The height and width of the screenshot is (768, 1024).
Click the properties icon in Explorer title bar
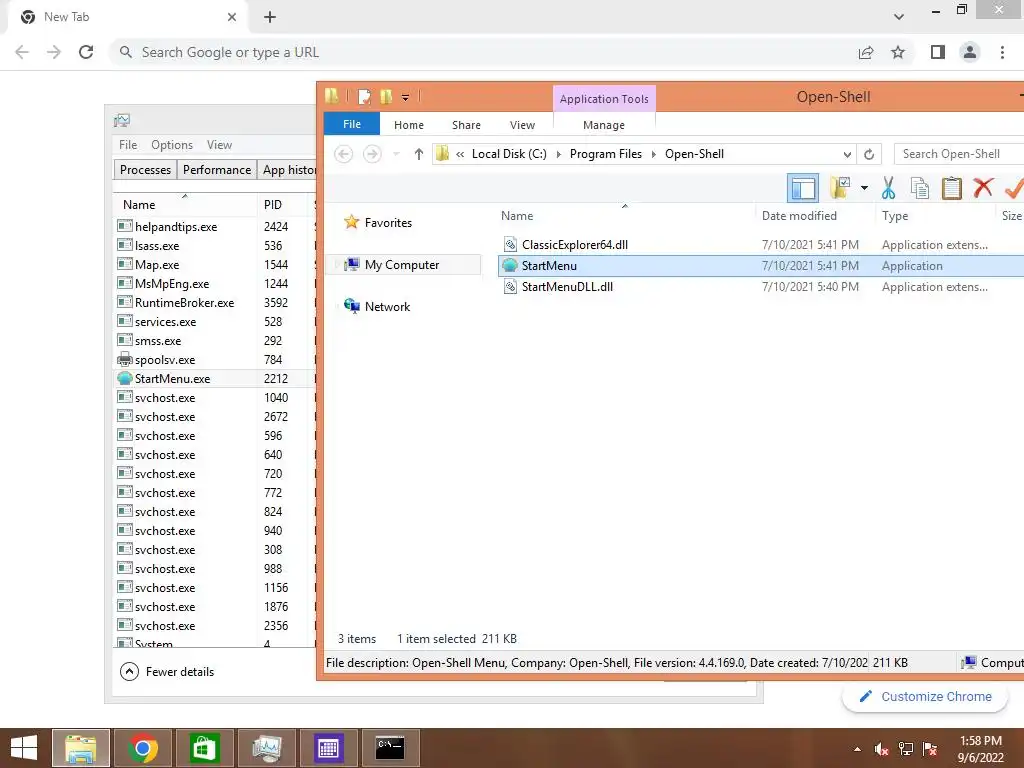click(364, 97)
